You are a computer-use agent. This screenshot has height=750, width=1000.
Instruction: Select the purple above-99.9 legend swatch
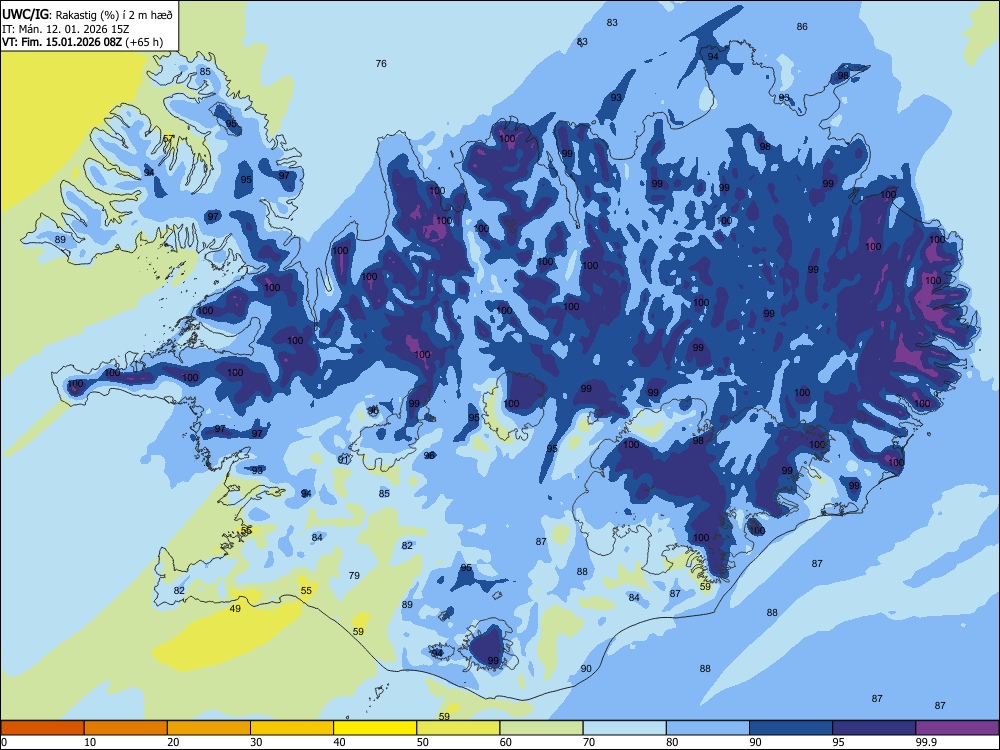957,728
